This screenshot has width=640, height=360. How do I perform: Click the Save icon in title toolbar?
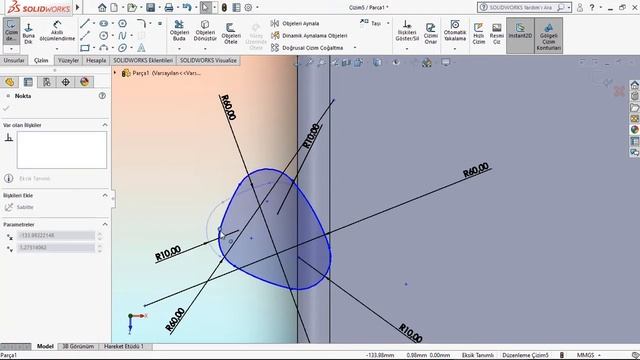pos(151,7)
